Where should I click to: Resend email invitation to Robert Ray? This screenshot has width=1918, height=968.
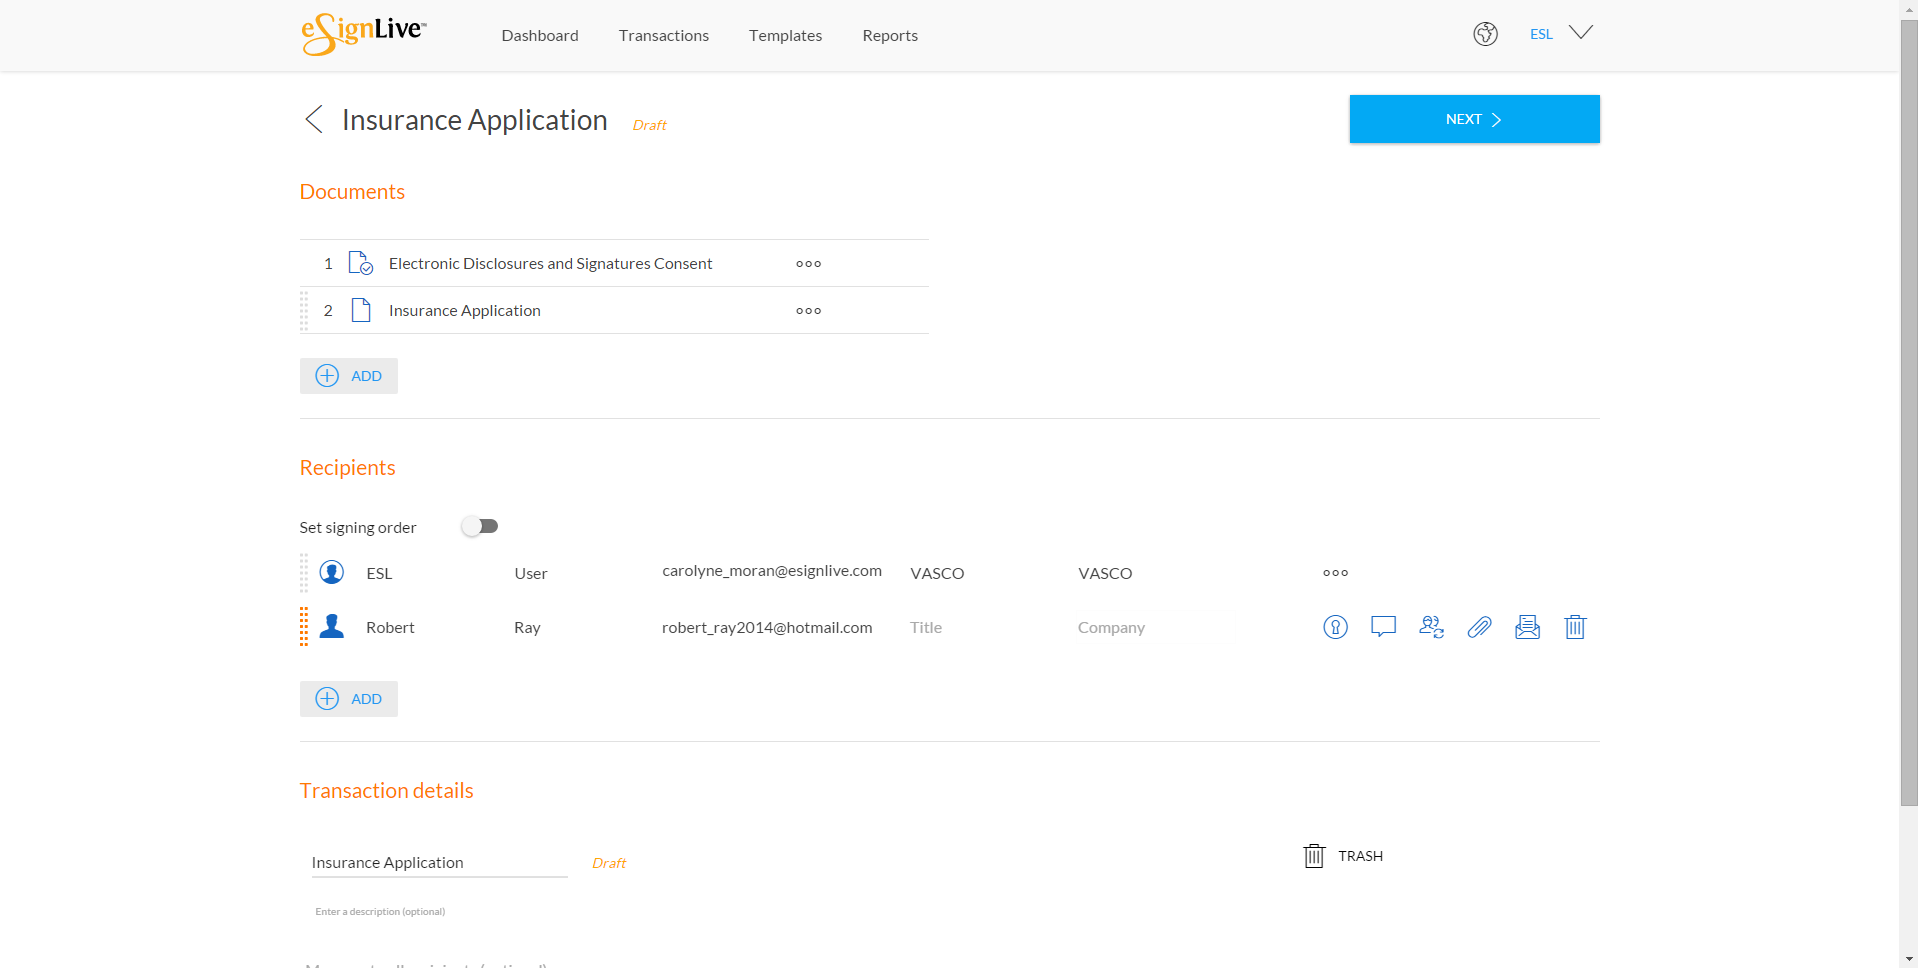(1527, 627)
